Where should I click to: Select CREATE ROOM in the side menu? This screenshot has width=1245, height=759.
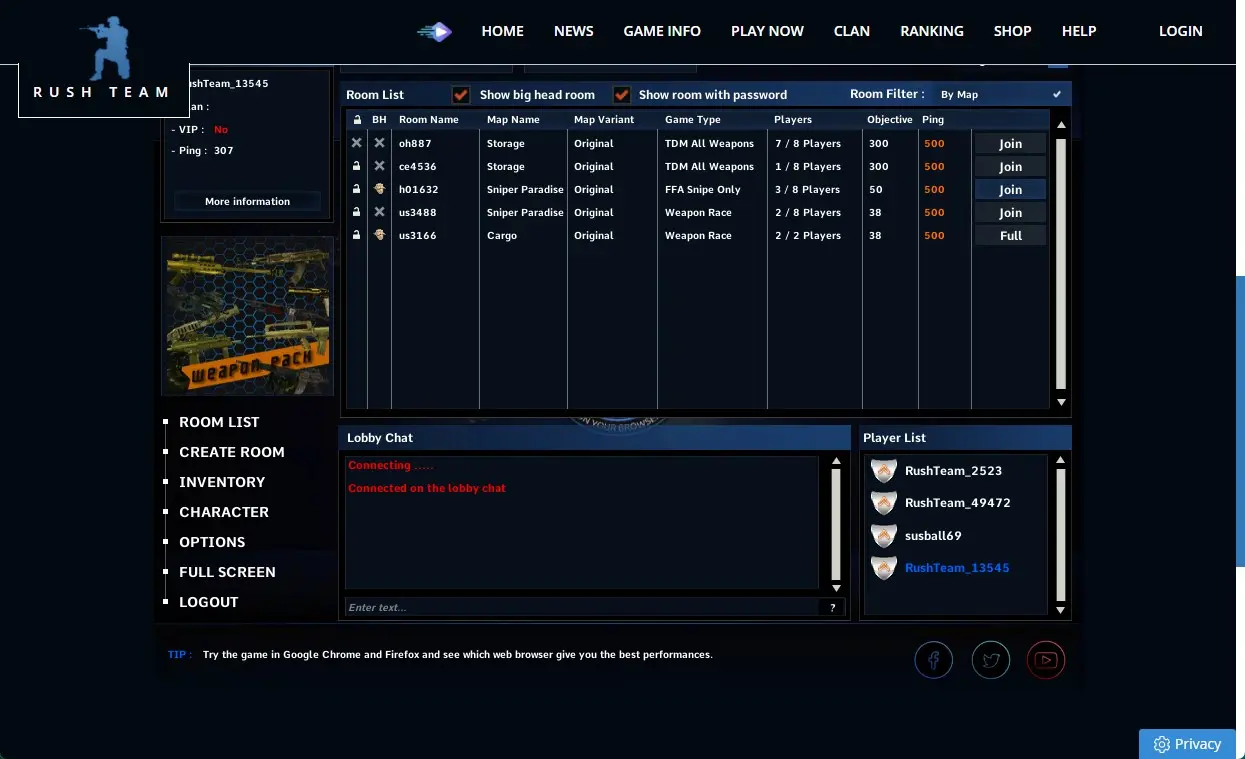point(232,452)
